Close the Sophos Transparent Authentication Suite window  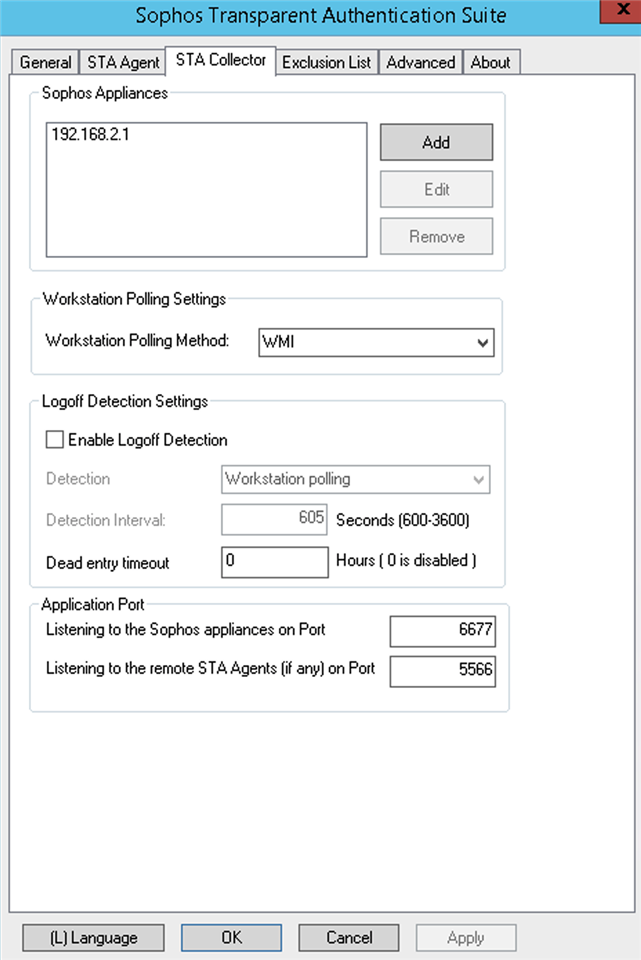(x=621, y=11)
